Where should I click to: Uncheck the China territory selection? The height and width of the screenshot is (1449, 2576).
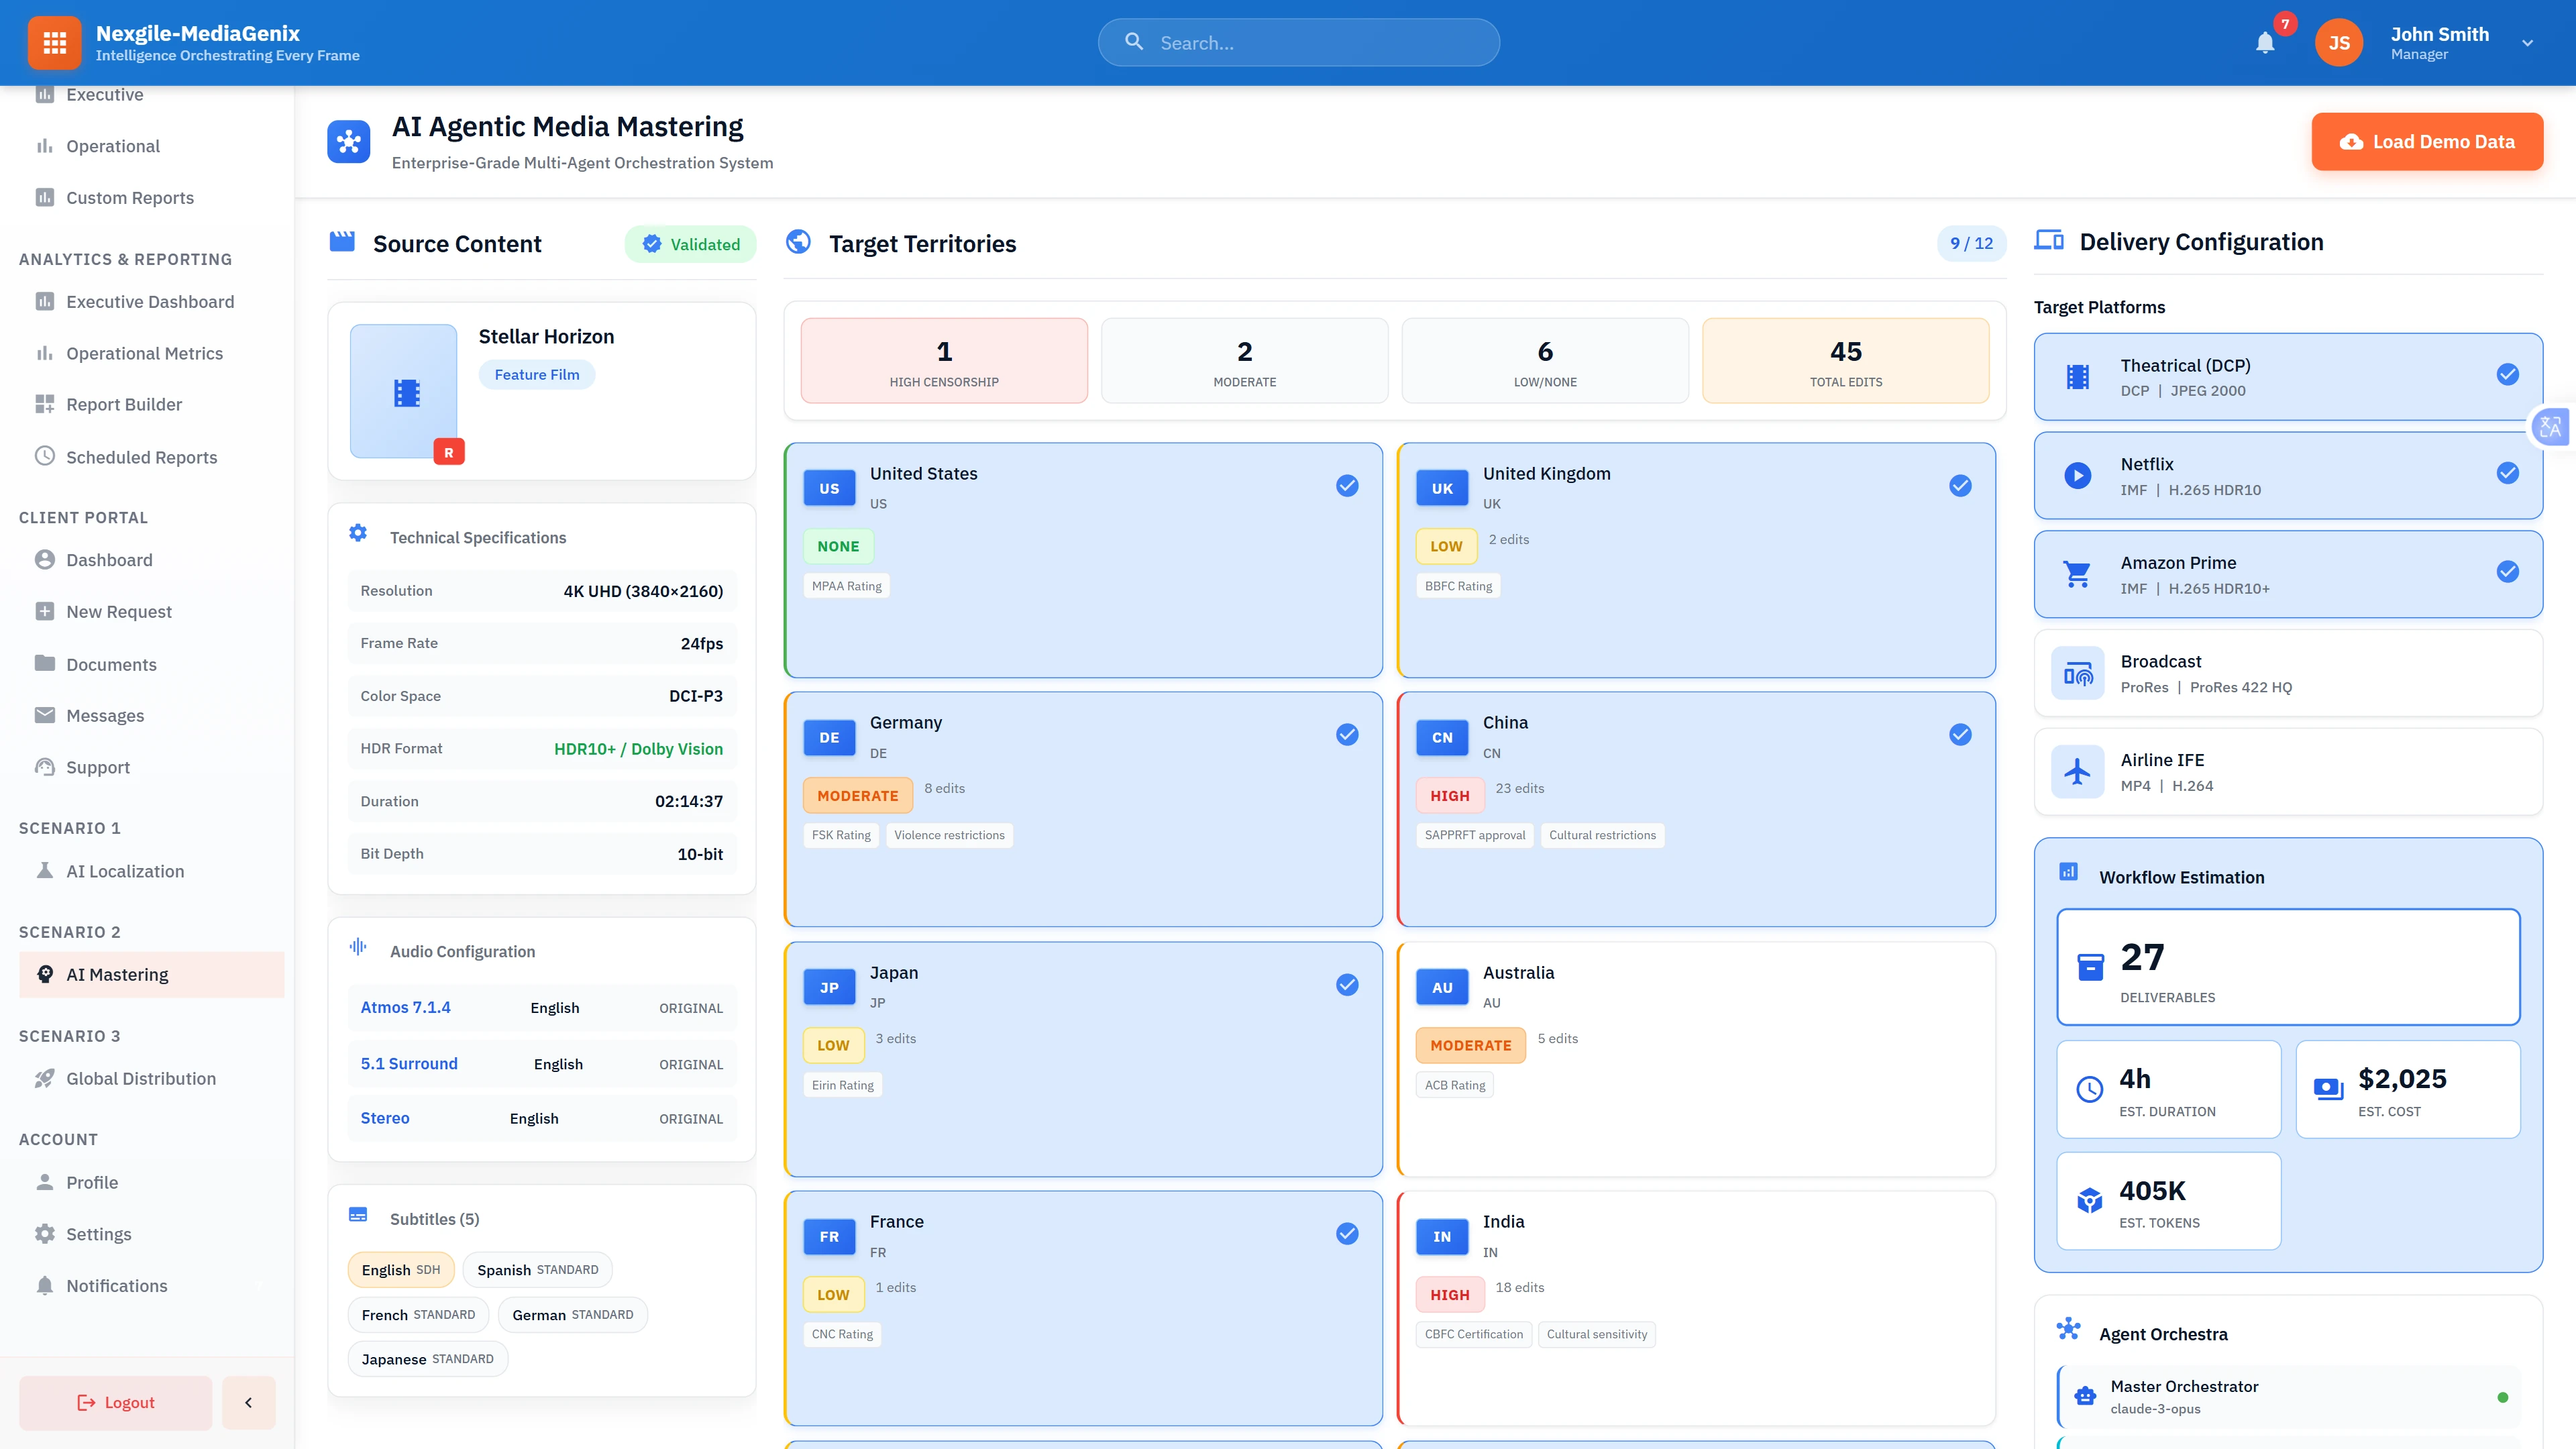(x=1959, y=735)
